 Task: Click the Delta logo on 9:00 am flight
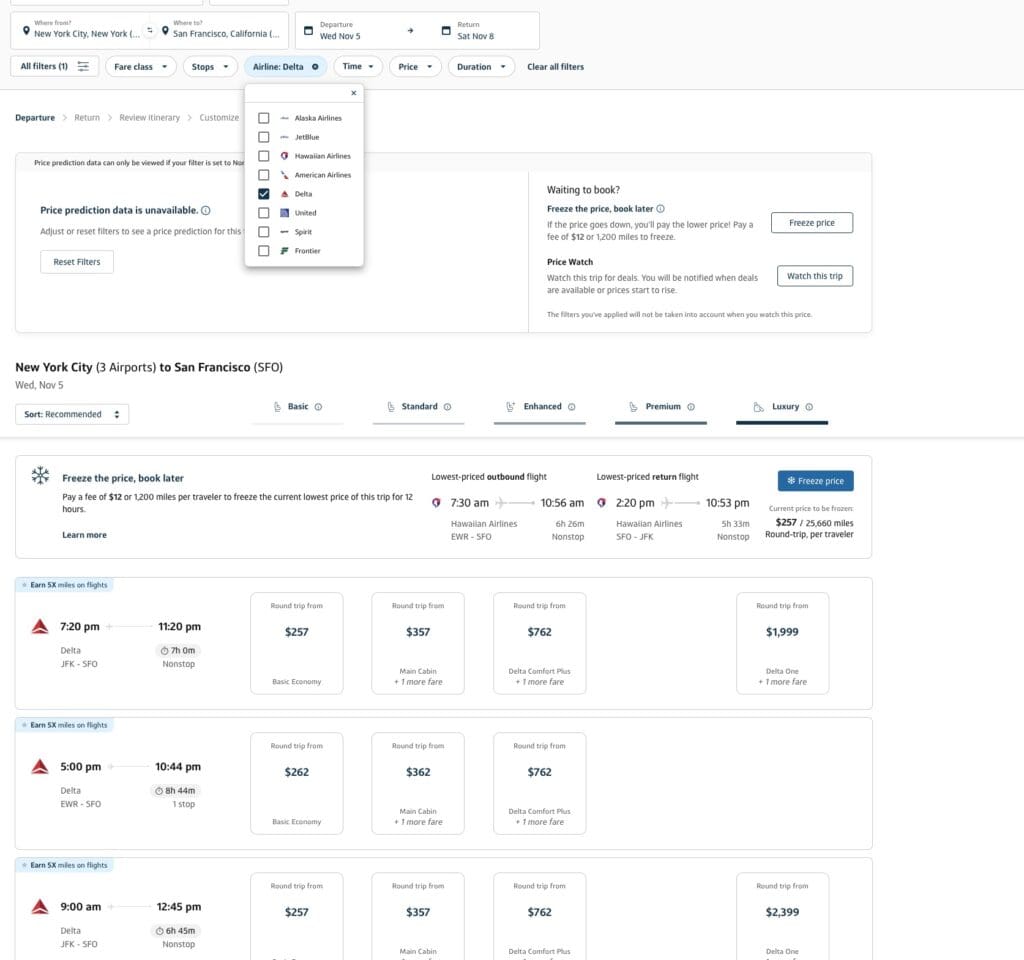pyautogui.click(x=40, y=907)
